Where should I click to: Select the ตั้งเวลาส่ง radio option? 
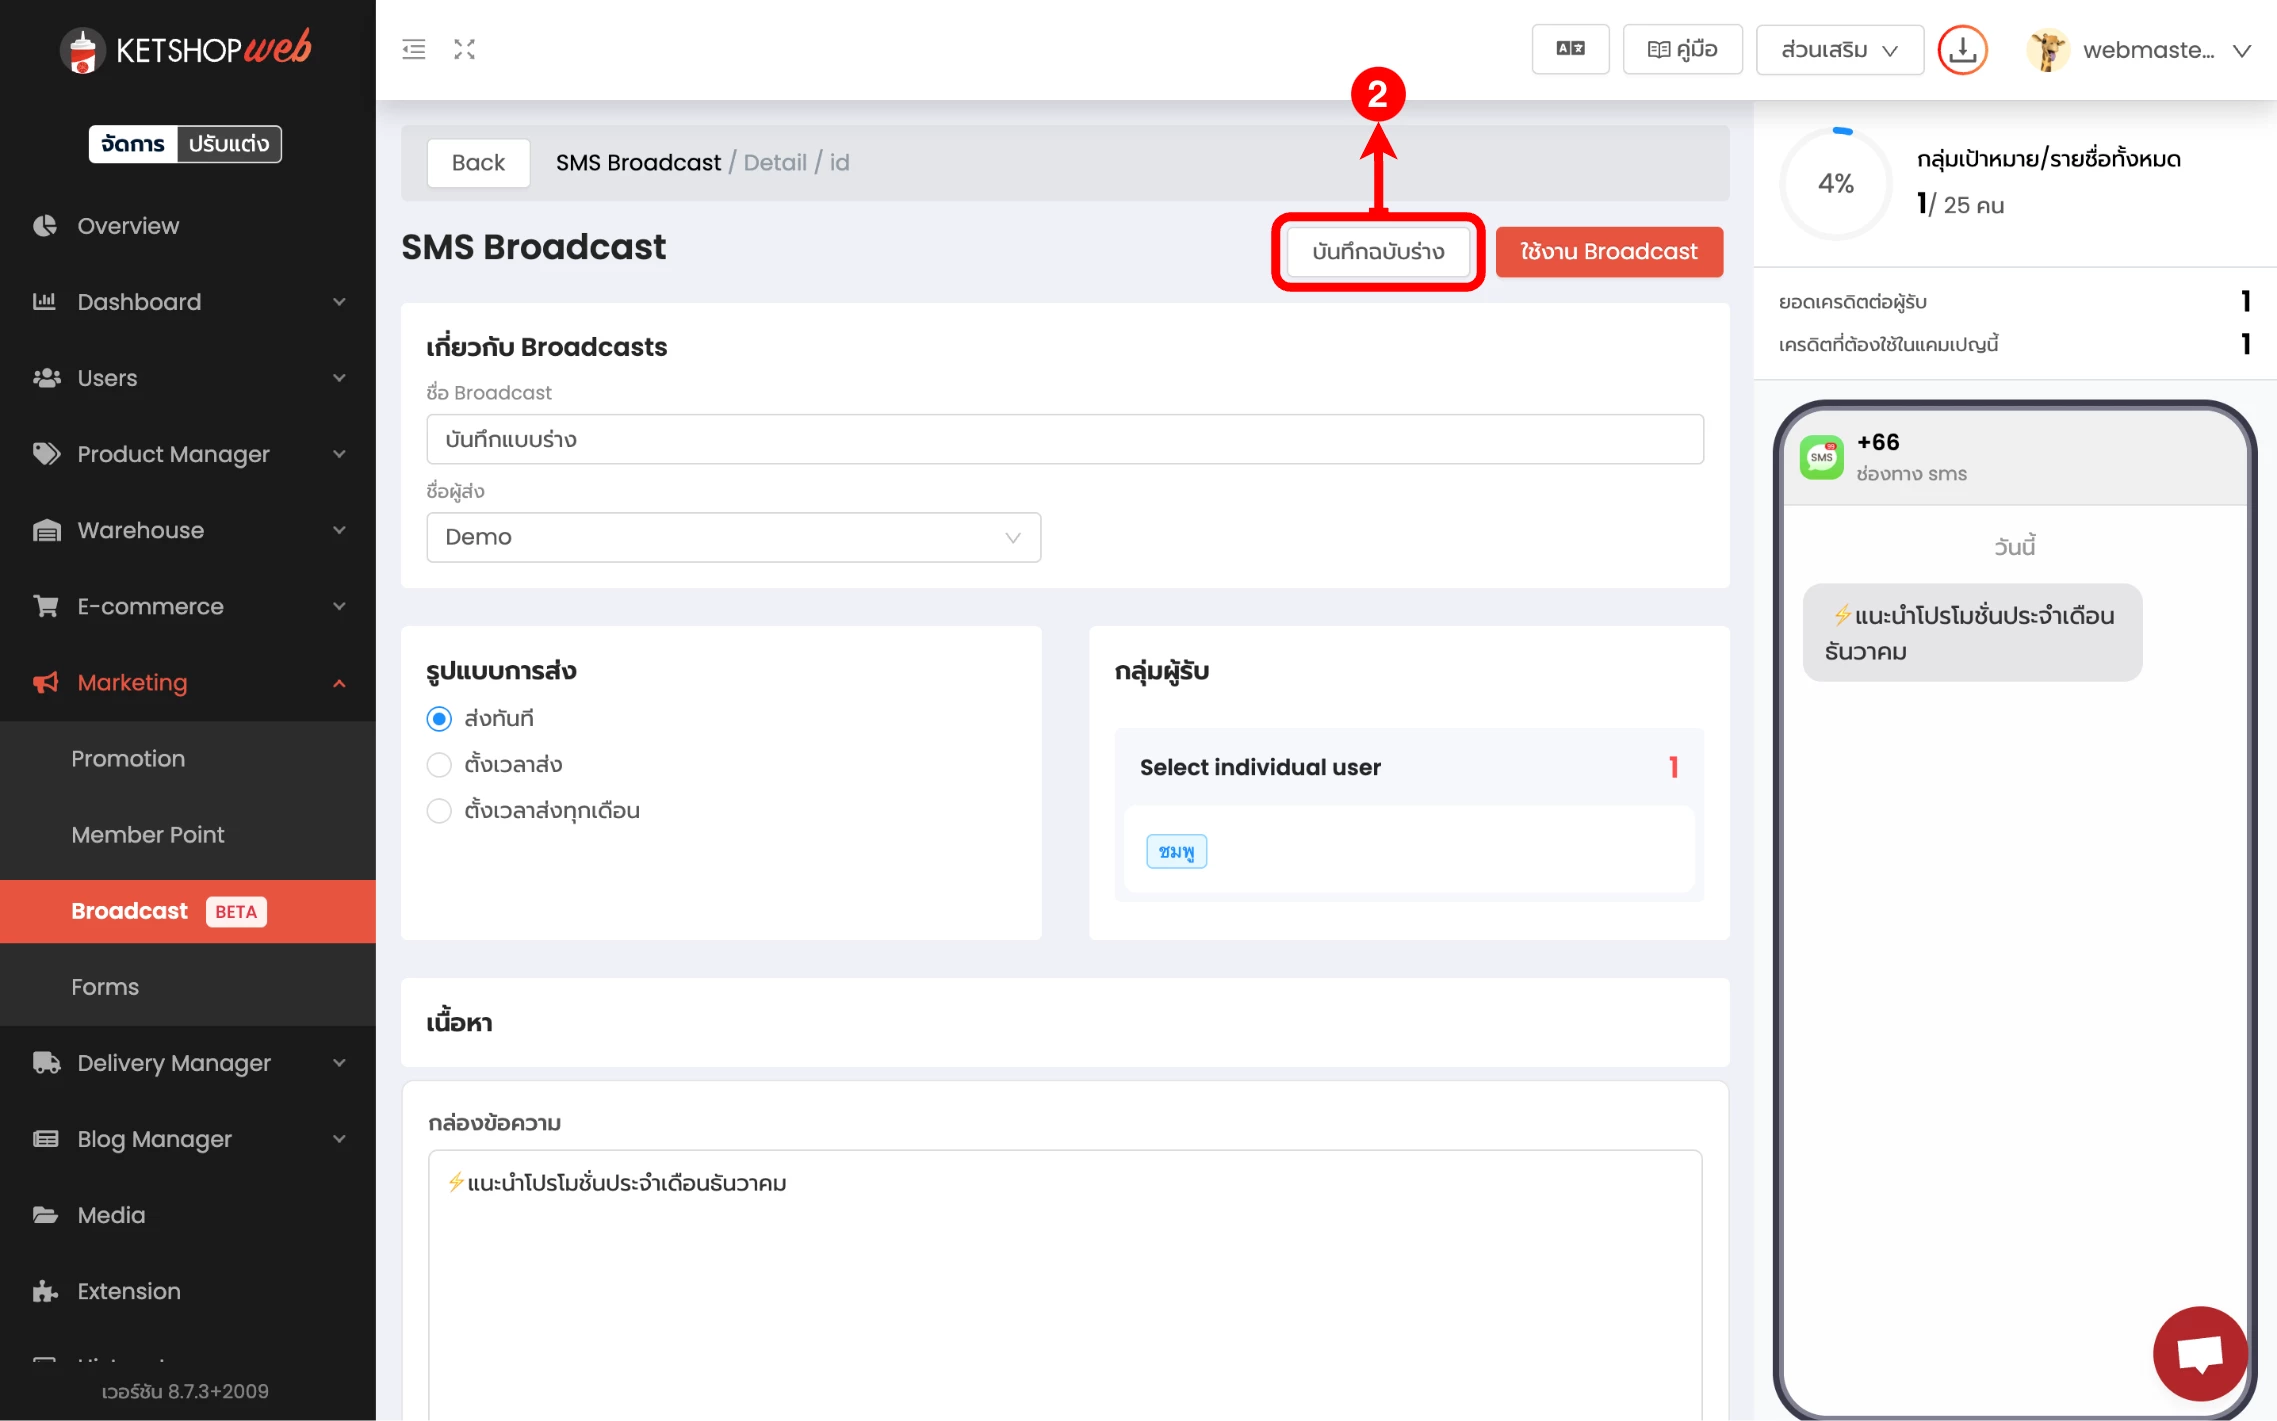439,765
